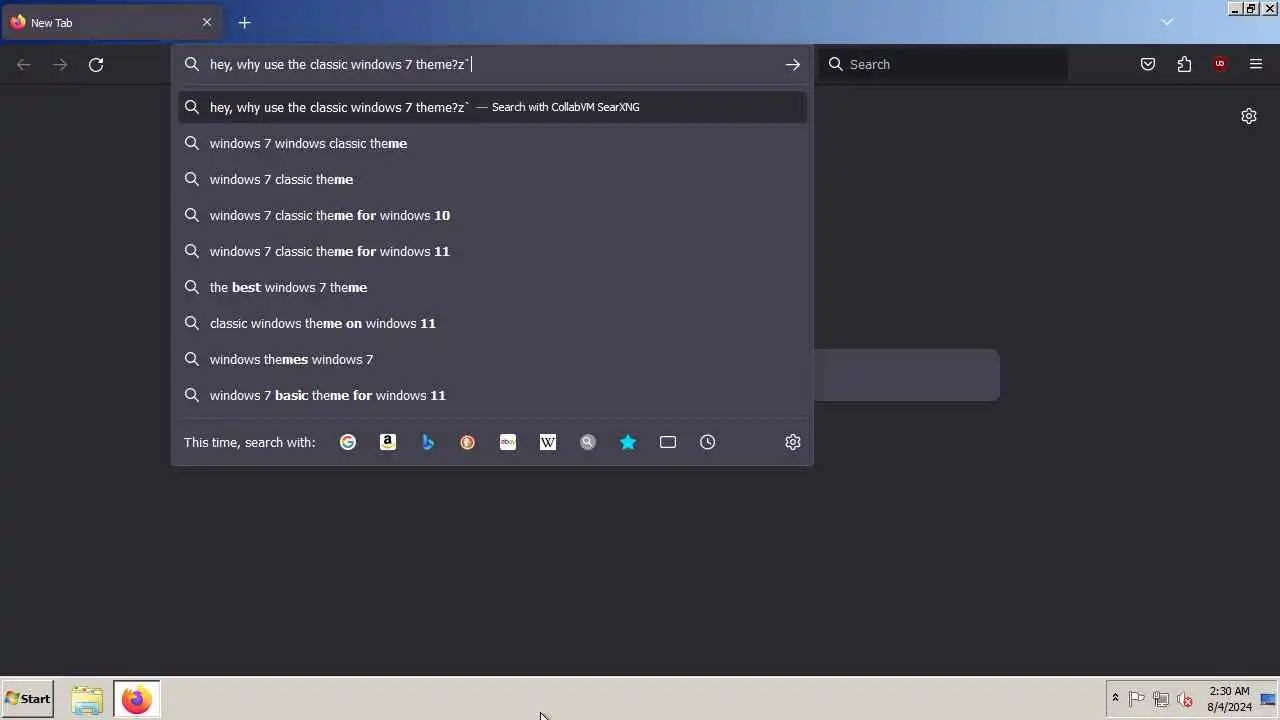
Task: Select the New Tab tab
Action: [x=111, y=22]
